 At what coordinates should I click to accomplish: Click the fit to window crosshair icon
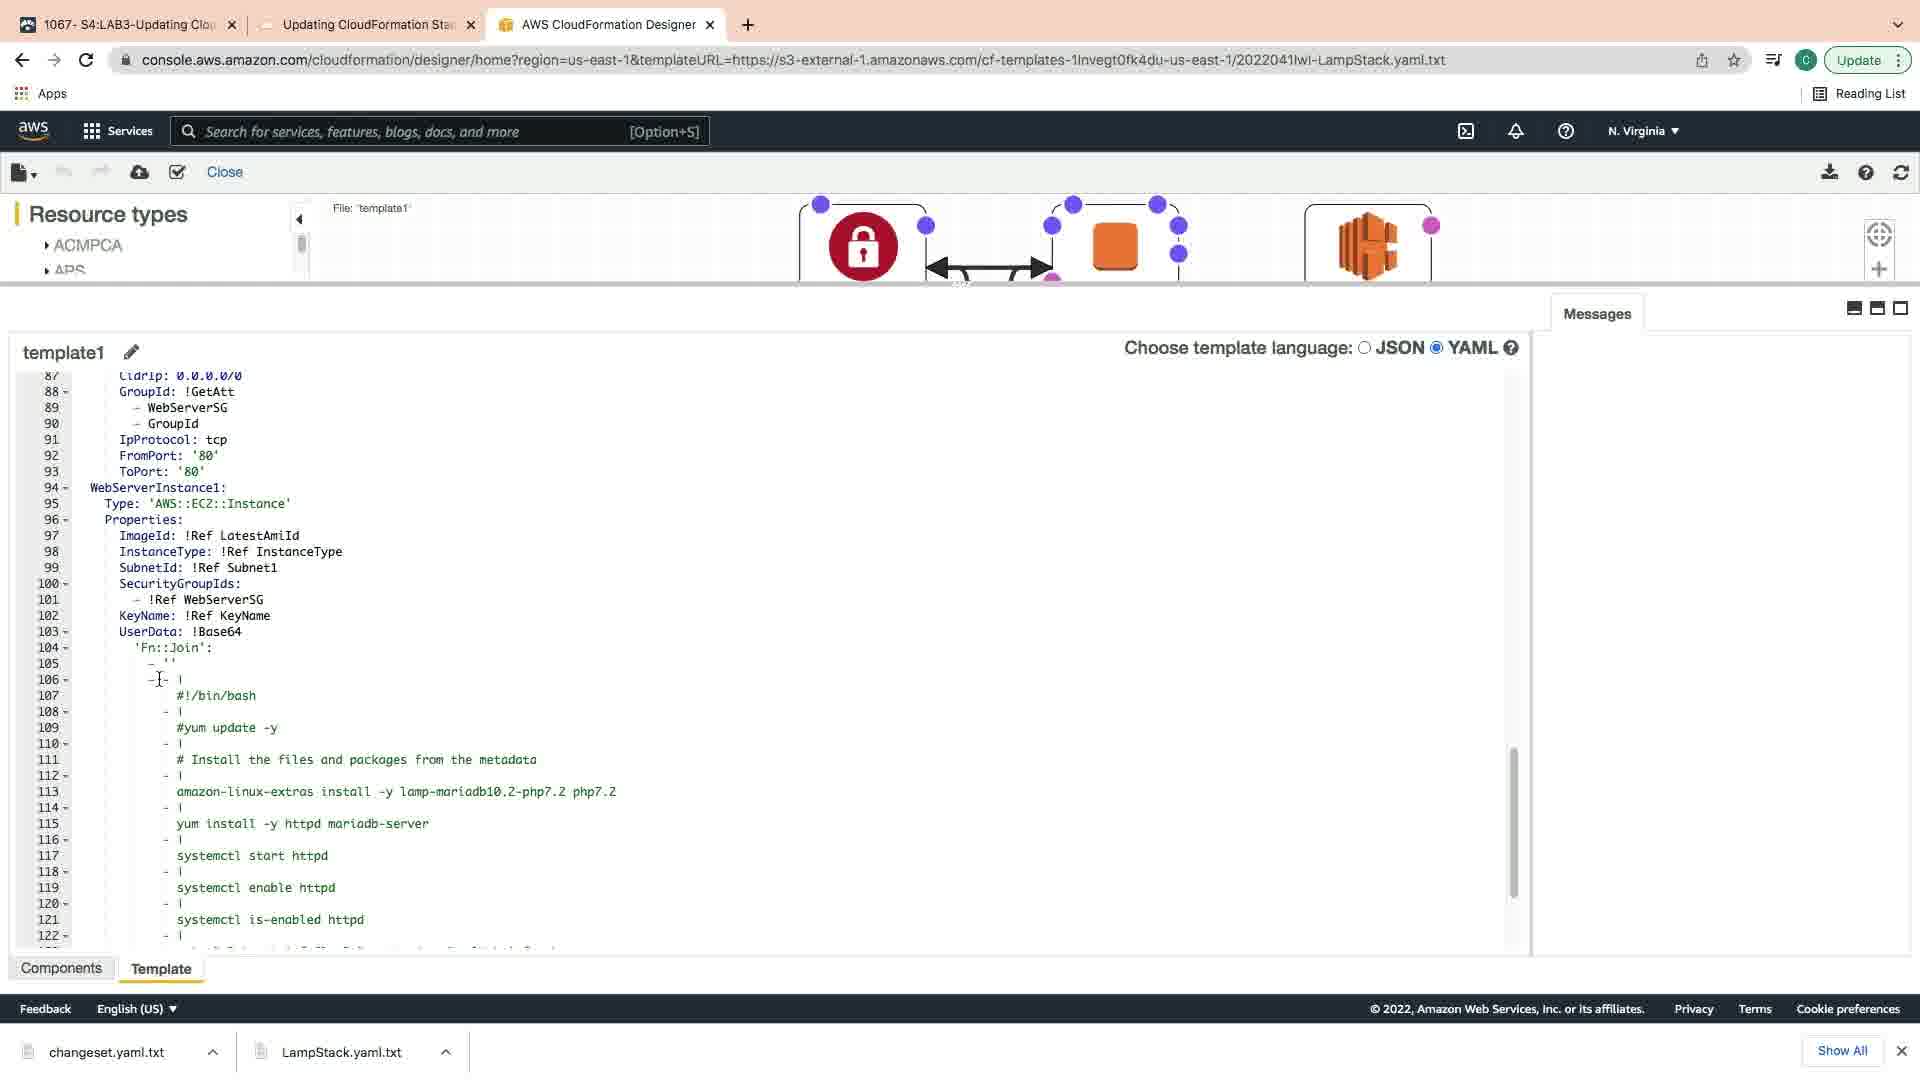point(1878,235)
